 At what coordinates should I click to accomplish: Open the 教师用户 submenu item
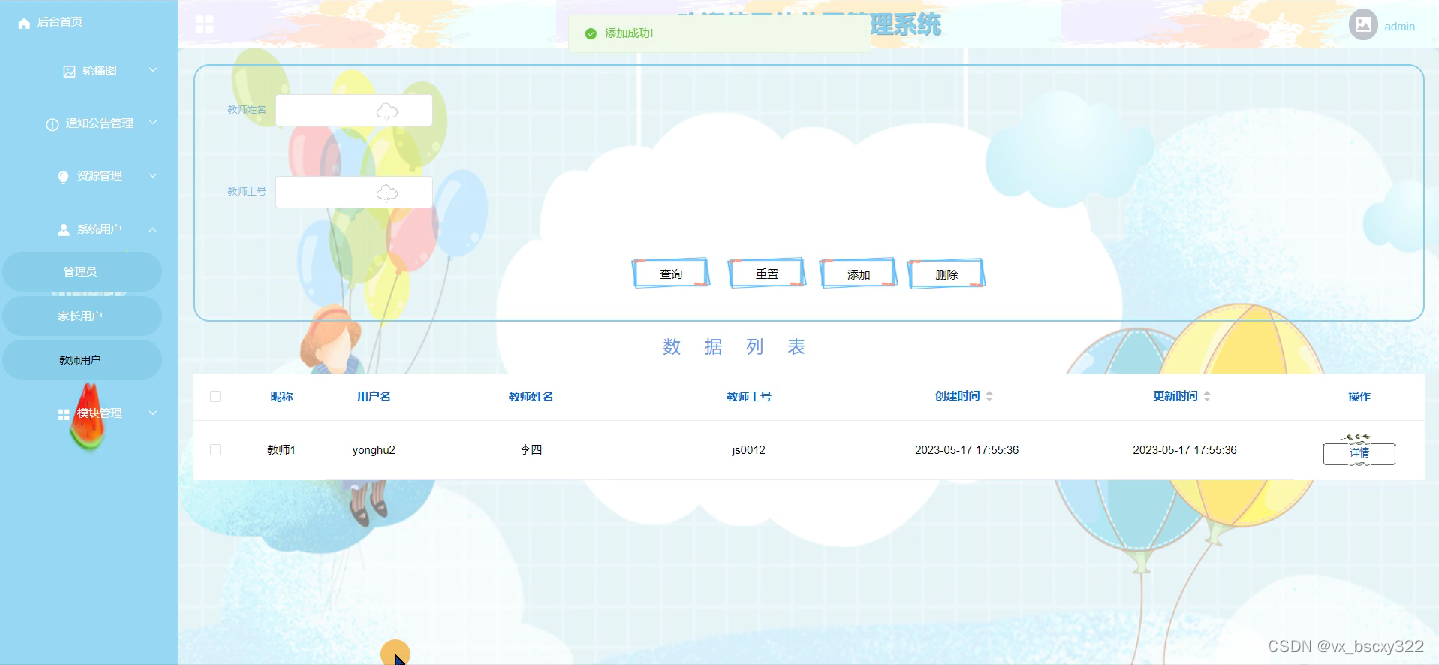[x=81, y=360]
